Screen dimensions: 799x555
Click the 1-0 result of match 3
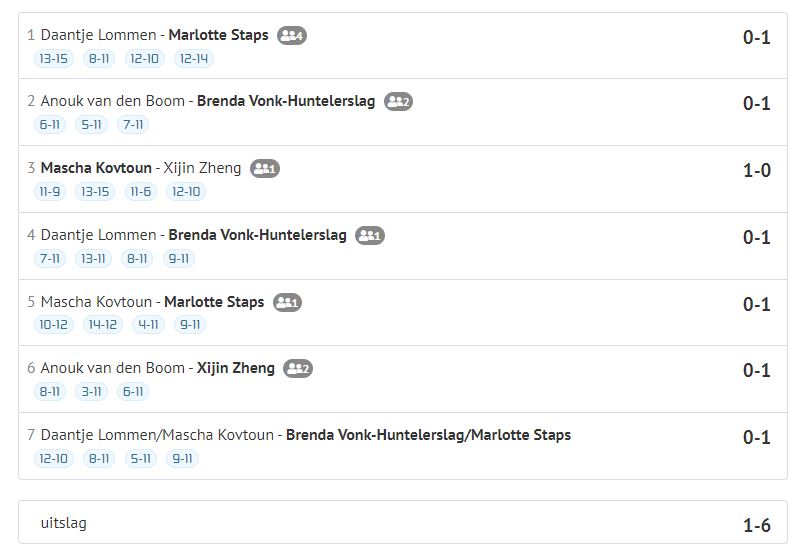(757, 170)
